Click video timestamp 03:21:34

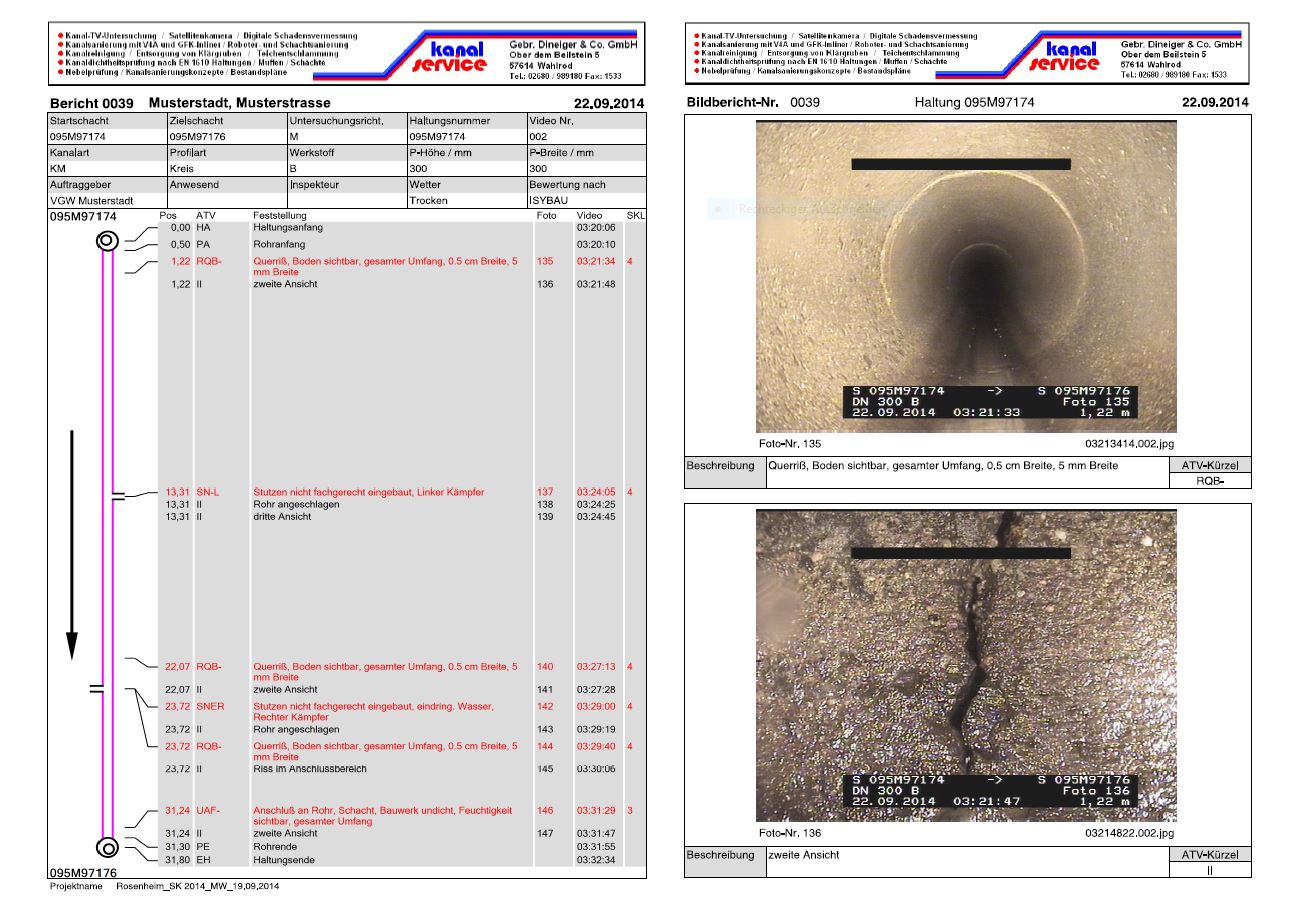[x=596, y=262]
